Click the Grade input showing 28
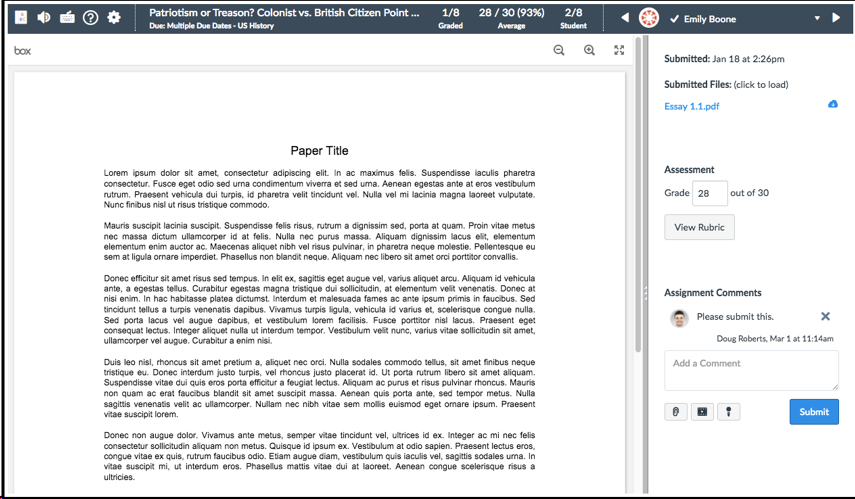This screenshot has height=499, width=855. click(710, 193)
